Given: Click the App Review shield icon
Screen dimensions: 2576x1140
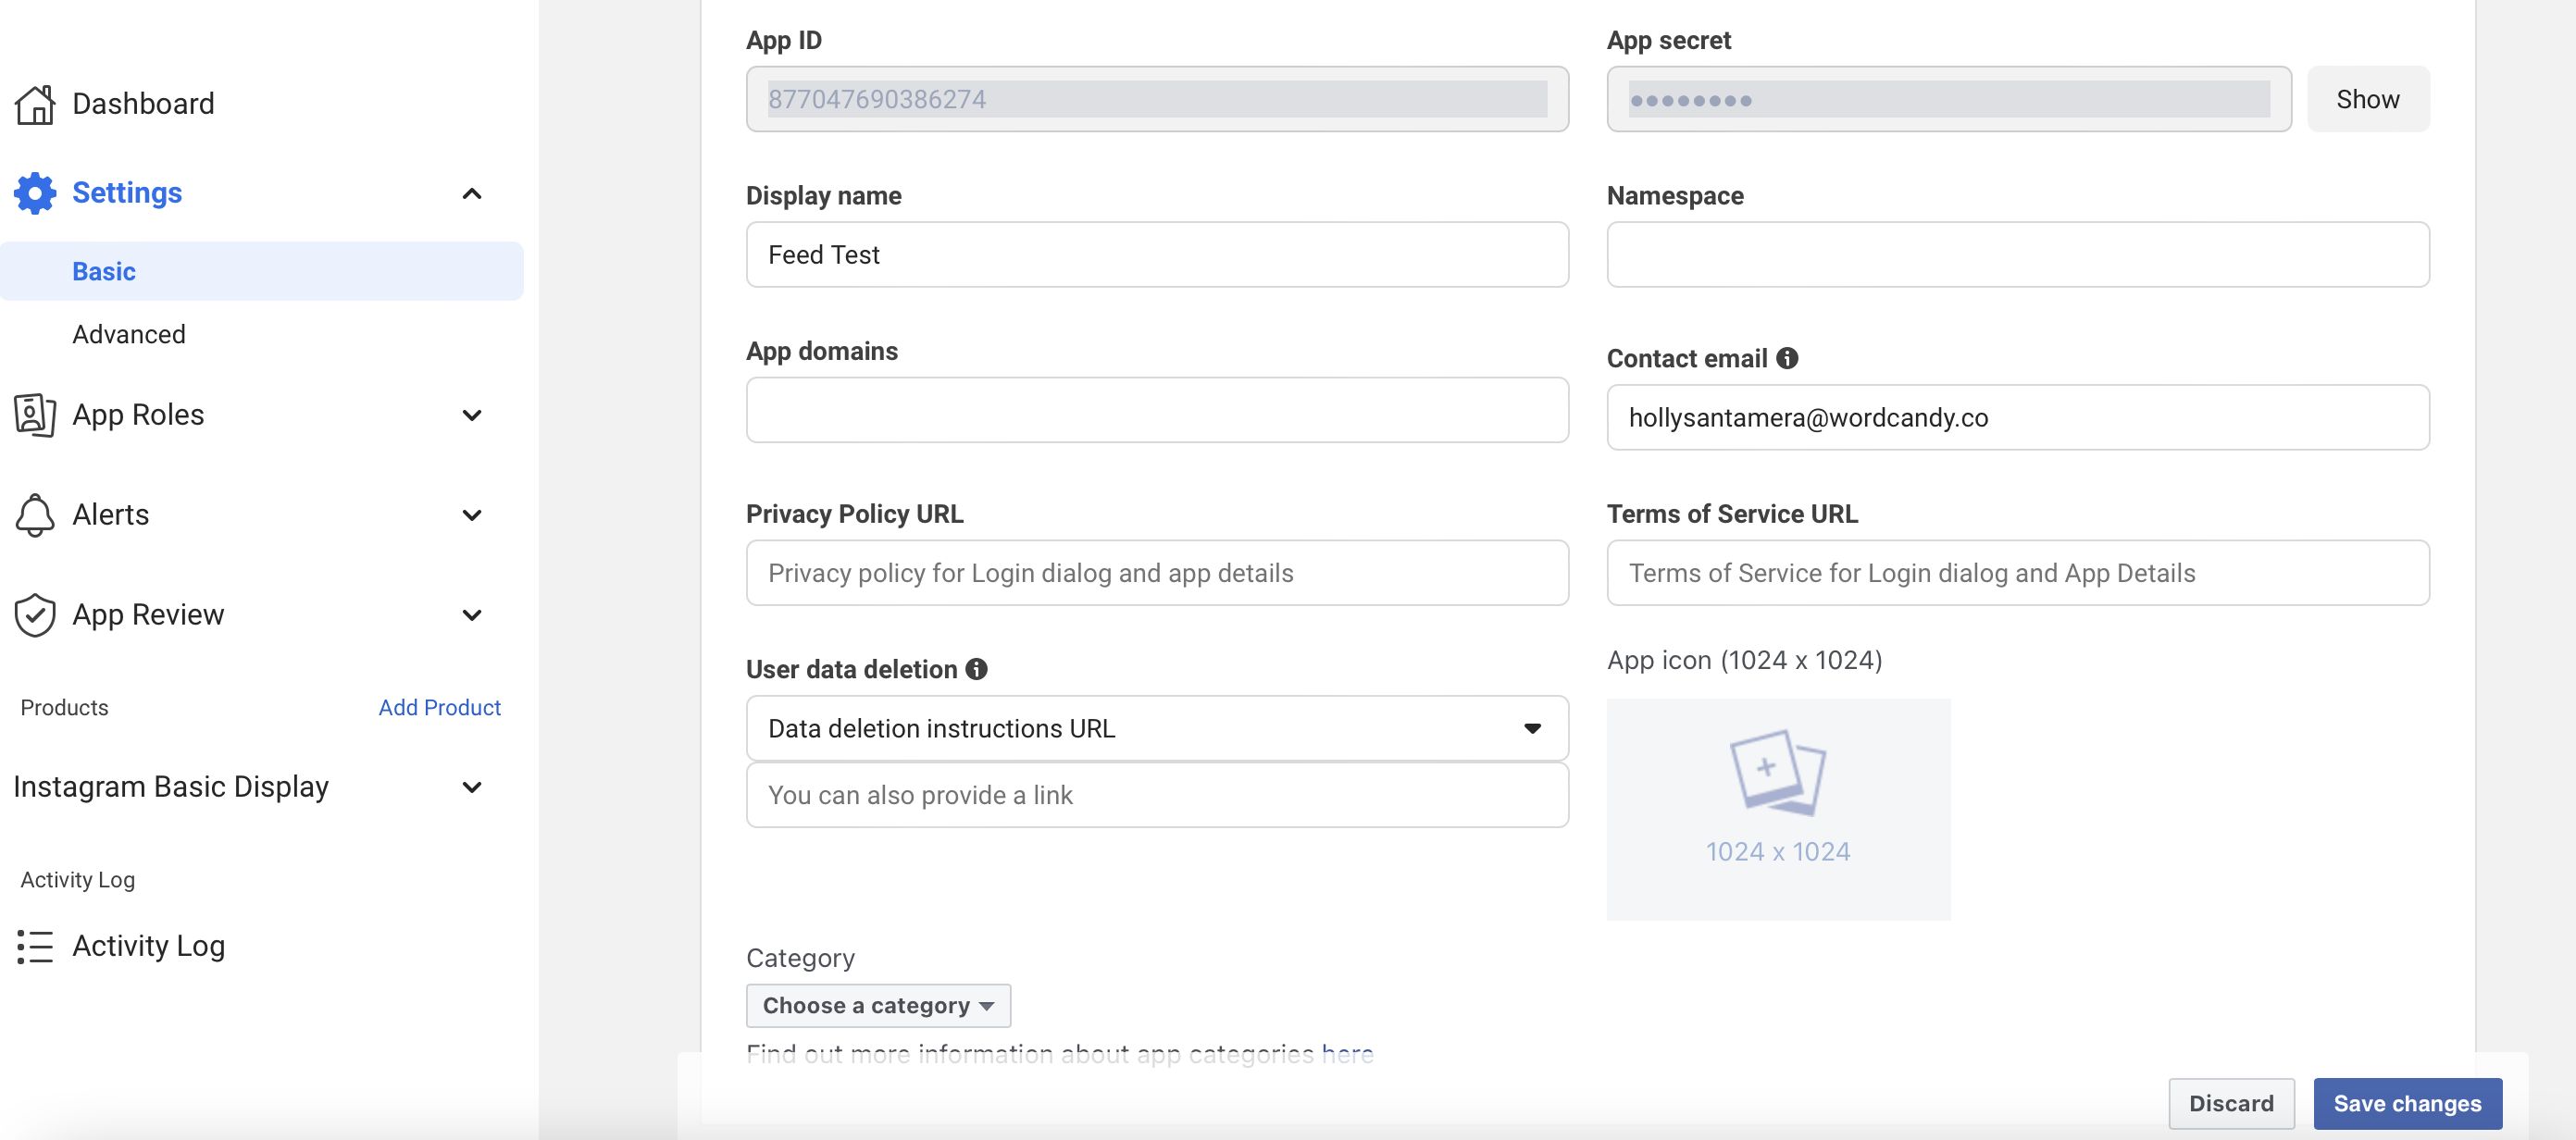Looking at the screenshot, I should pyautogui.click(x=35, y=615).
